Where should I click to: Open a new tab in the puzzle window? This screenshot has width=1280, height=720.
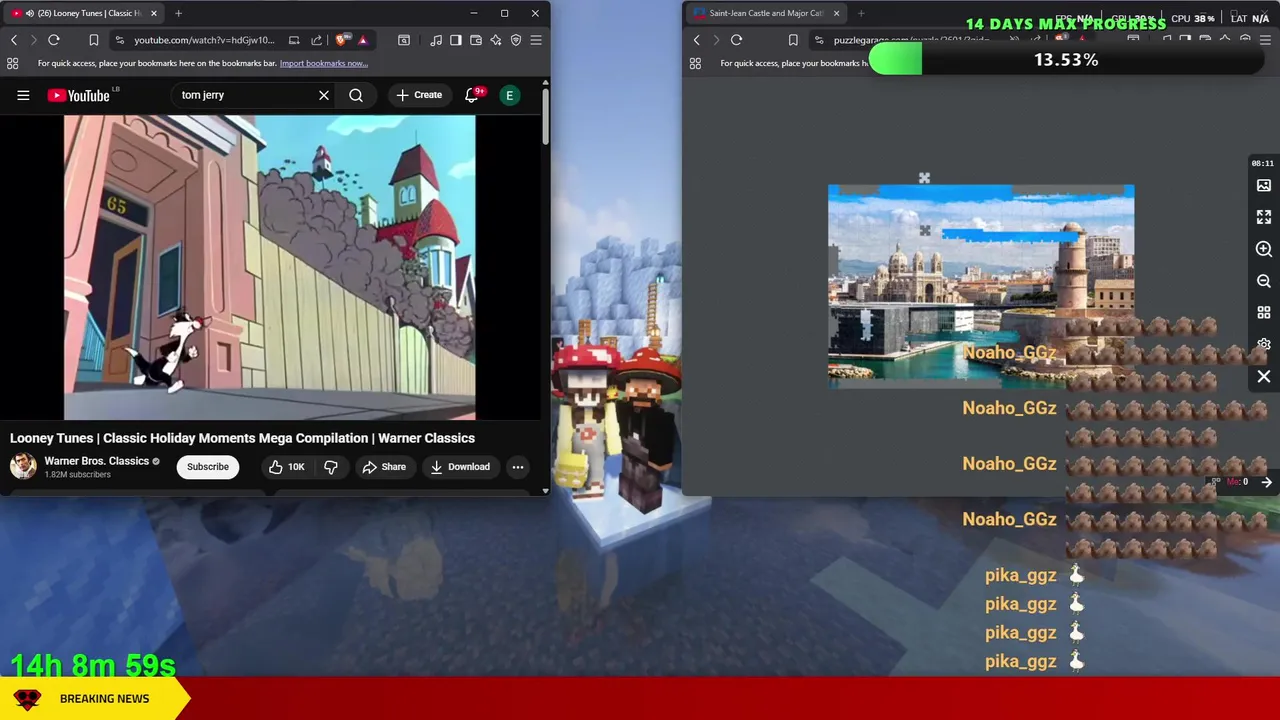[x=861, y=13]
